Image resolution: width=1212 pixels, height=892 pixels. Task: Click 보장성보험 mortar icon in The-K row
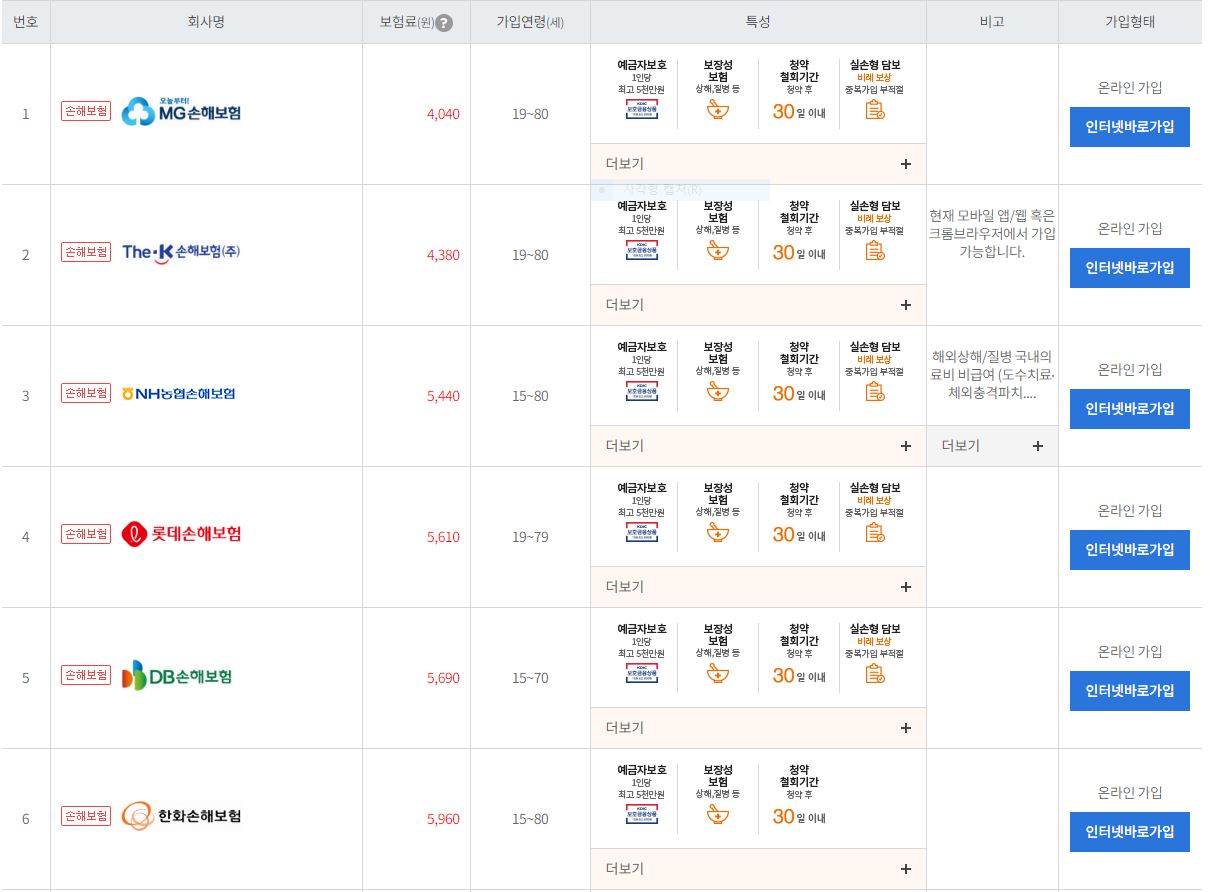(x=717, y=250)
